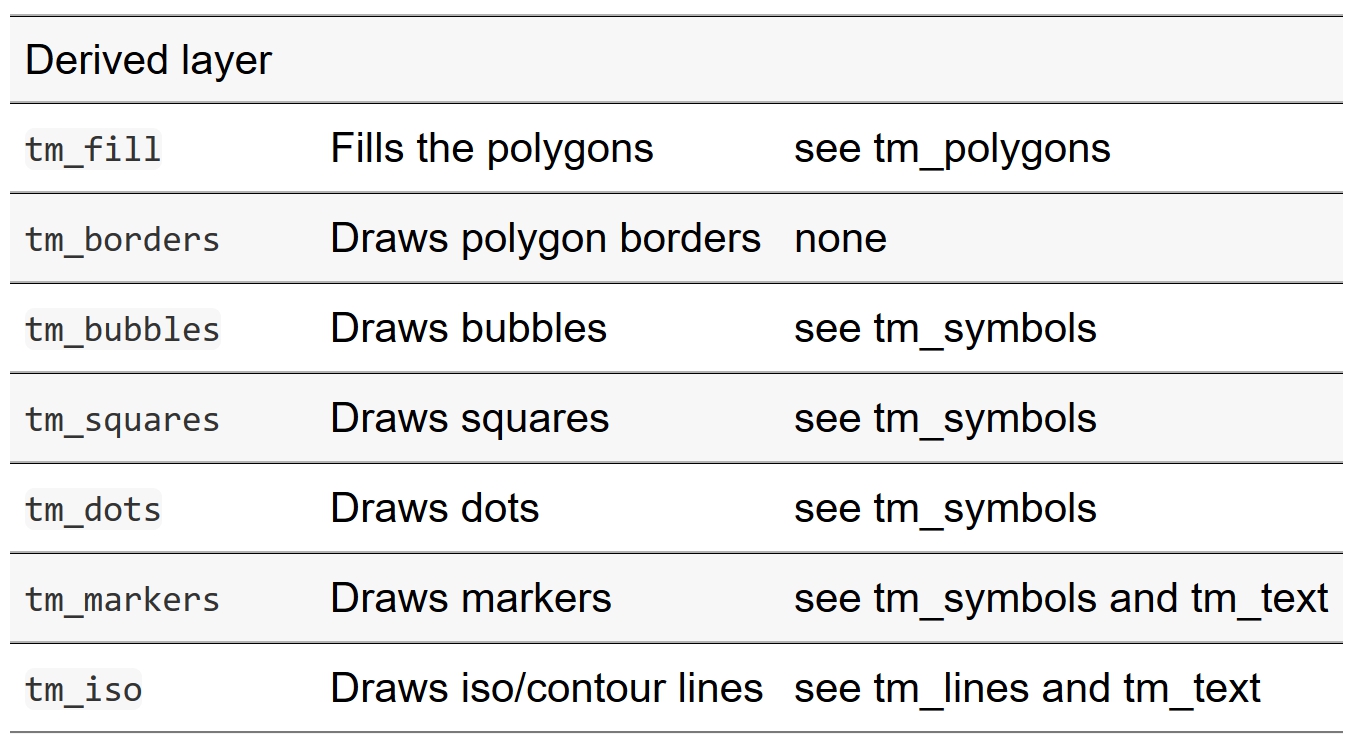Click the "Derived layer" table header

point(148,60)
